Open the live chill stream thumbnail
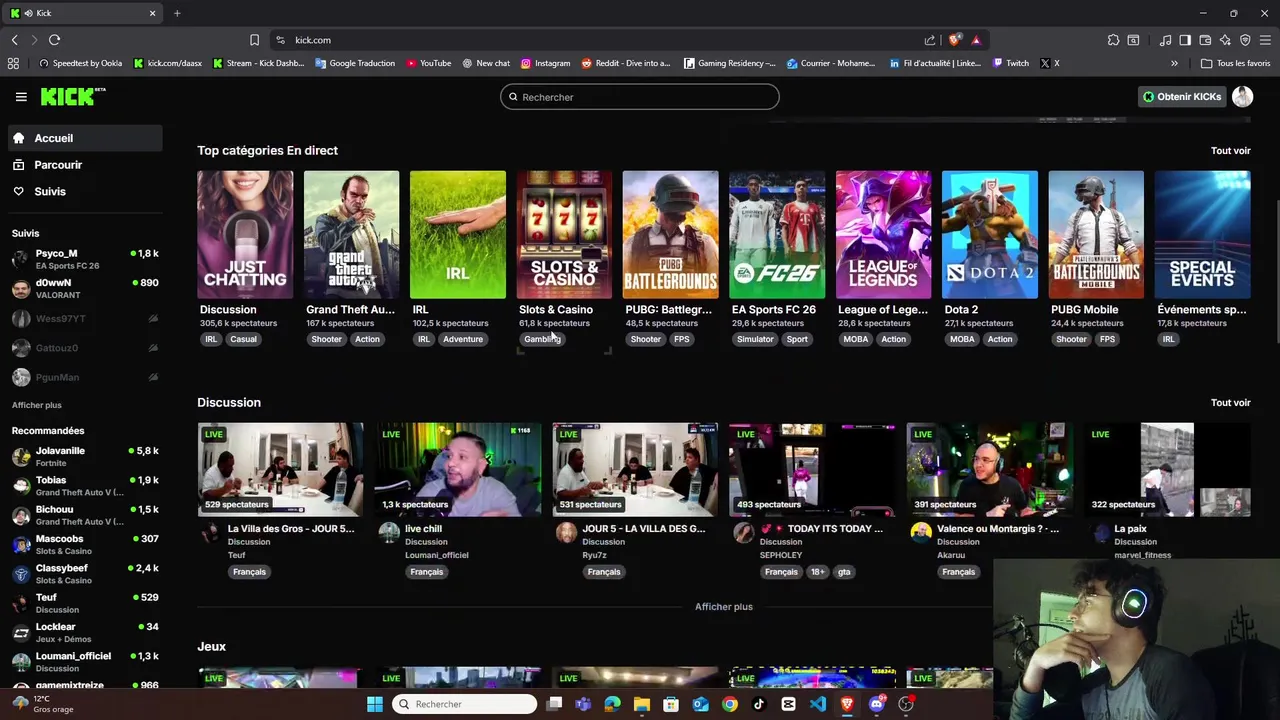 pyautogui.click(x=458, y=469)
